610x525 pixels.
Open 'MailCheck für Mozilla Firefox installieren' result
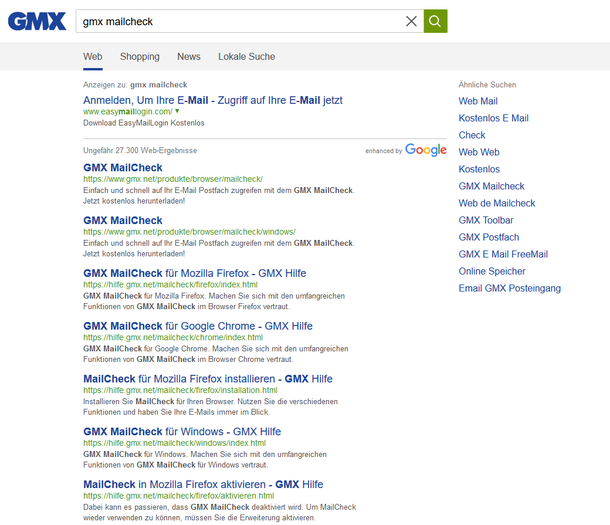(x=208, y=379)
